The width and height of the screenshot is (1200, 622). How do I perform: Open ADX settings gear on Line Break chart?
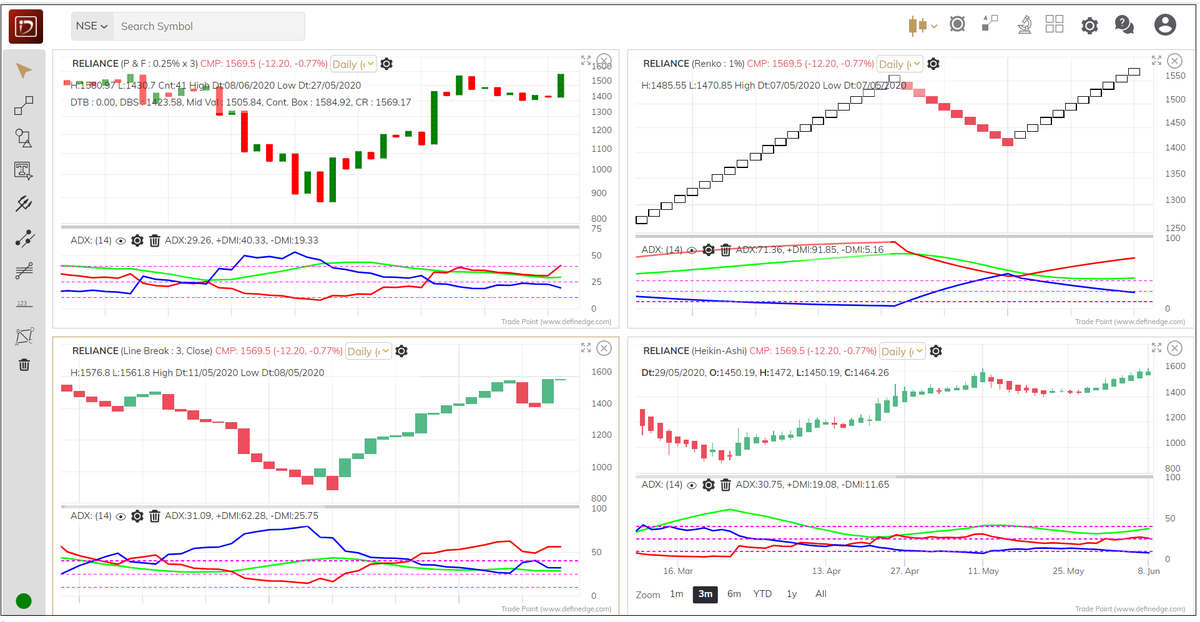pos(137,516)
